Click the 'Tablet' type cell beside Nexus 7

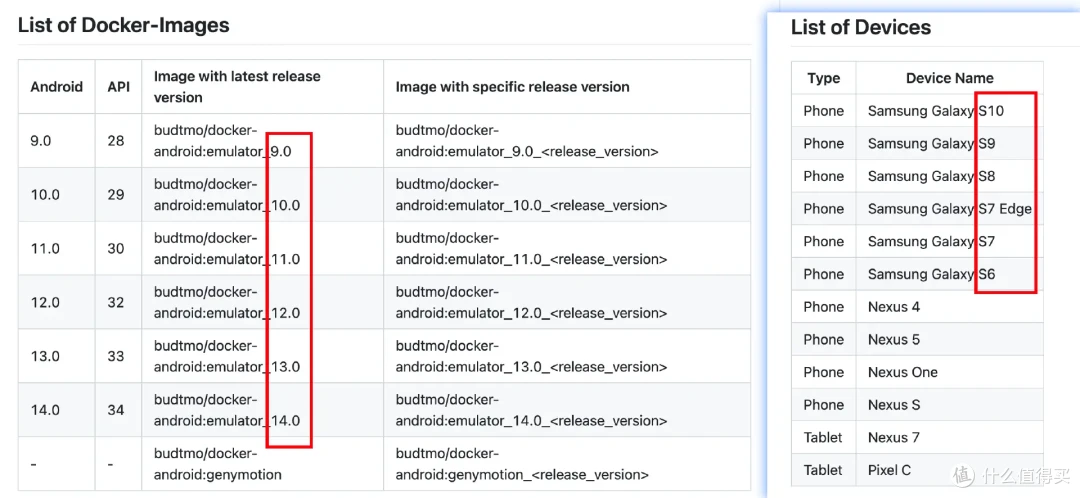(823, 437)
